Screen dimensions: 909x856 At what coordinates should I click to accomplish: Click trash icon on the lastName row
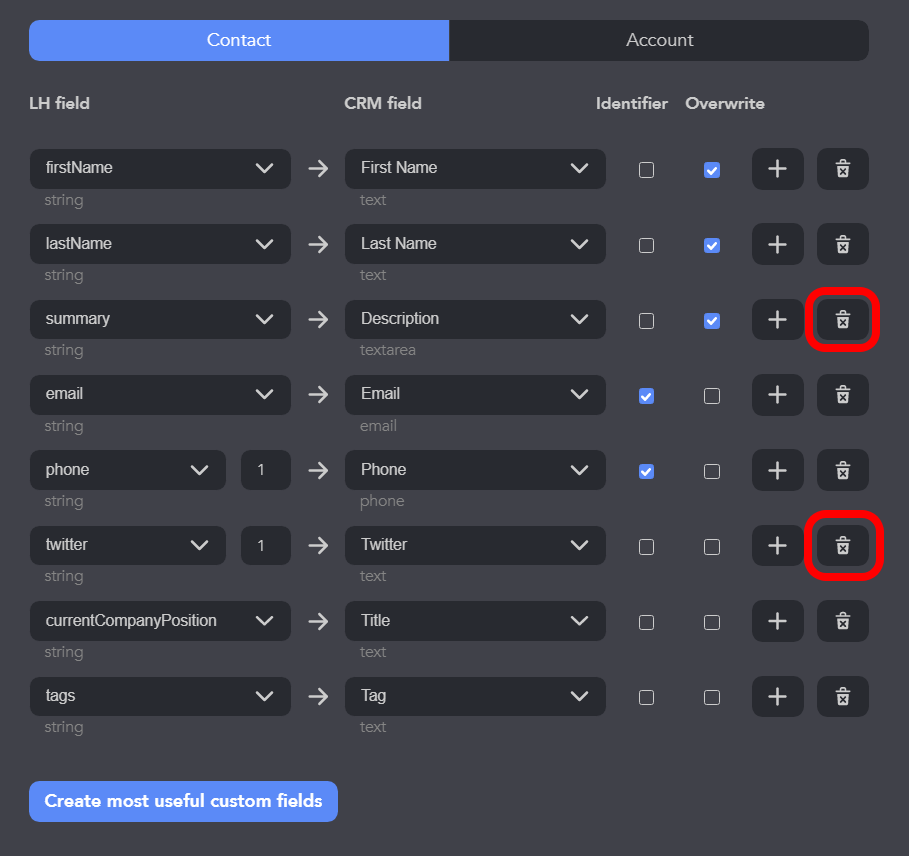(x=842, y=244)
